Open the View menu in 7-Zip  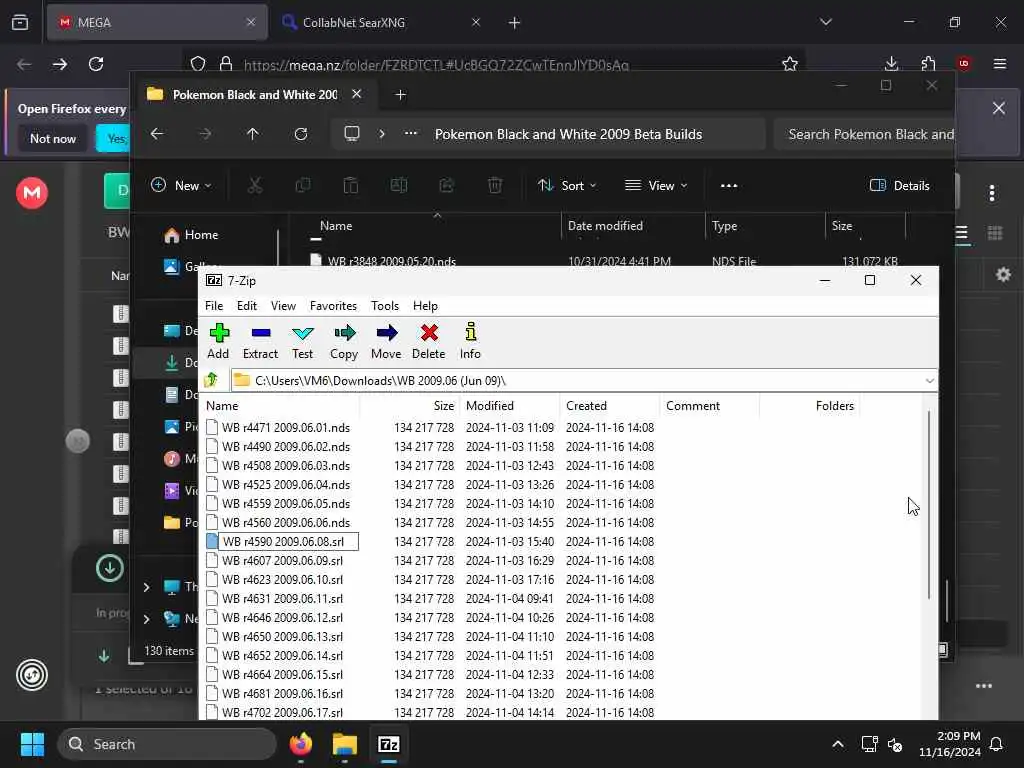pyautogui.click(x=283, y=306)
